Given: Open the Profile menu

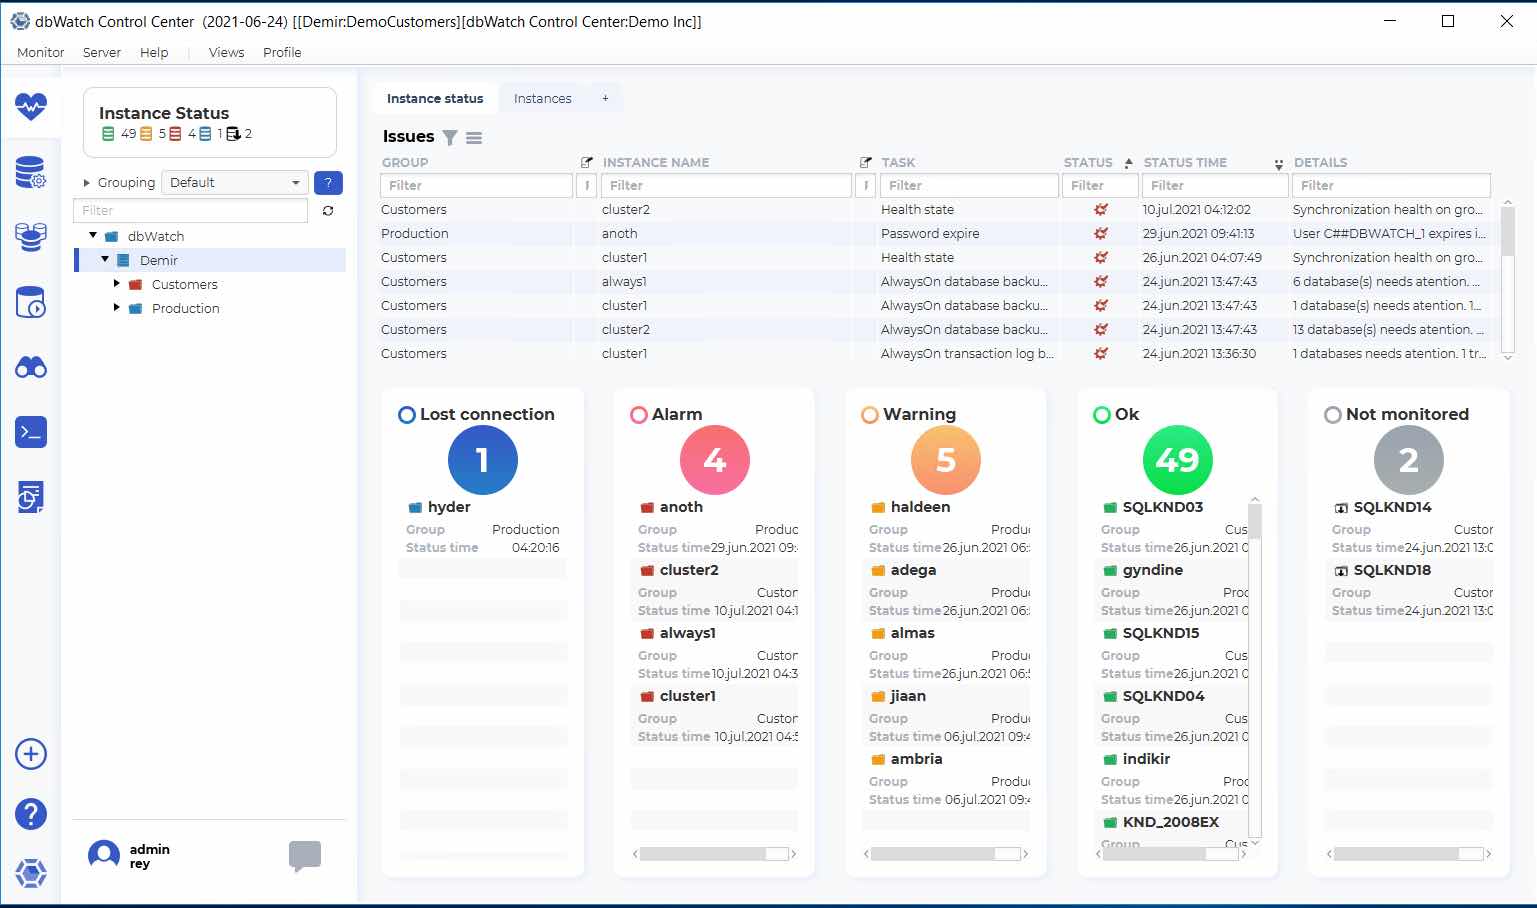Looking at the screenshot, I should click(282, 52).
